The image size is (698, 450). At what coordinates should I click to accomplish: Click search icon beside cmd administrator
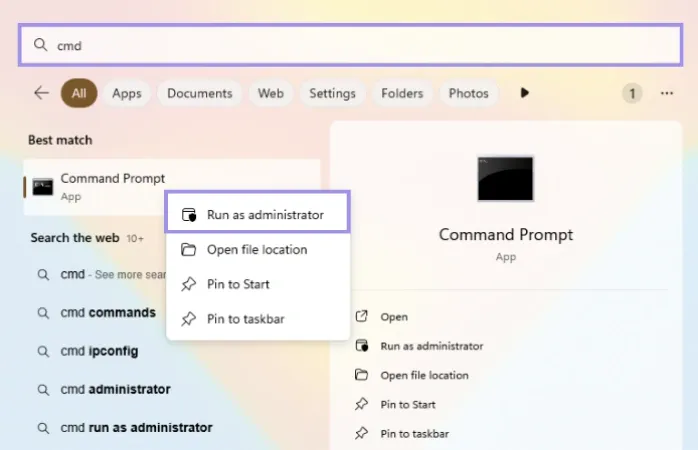(x=43, y=390)
